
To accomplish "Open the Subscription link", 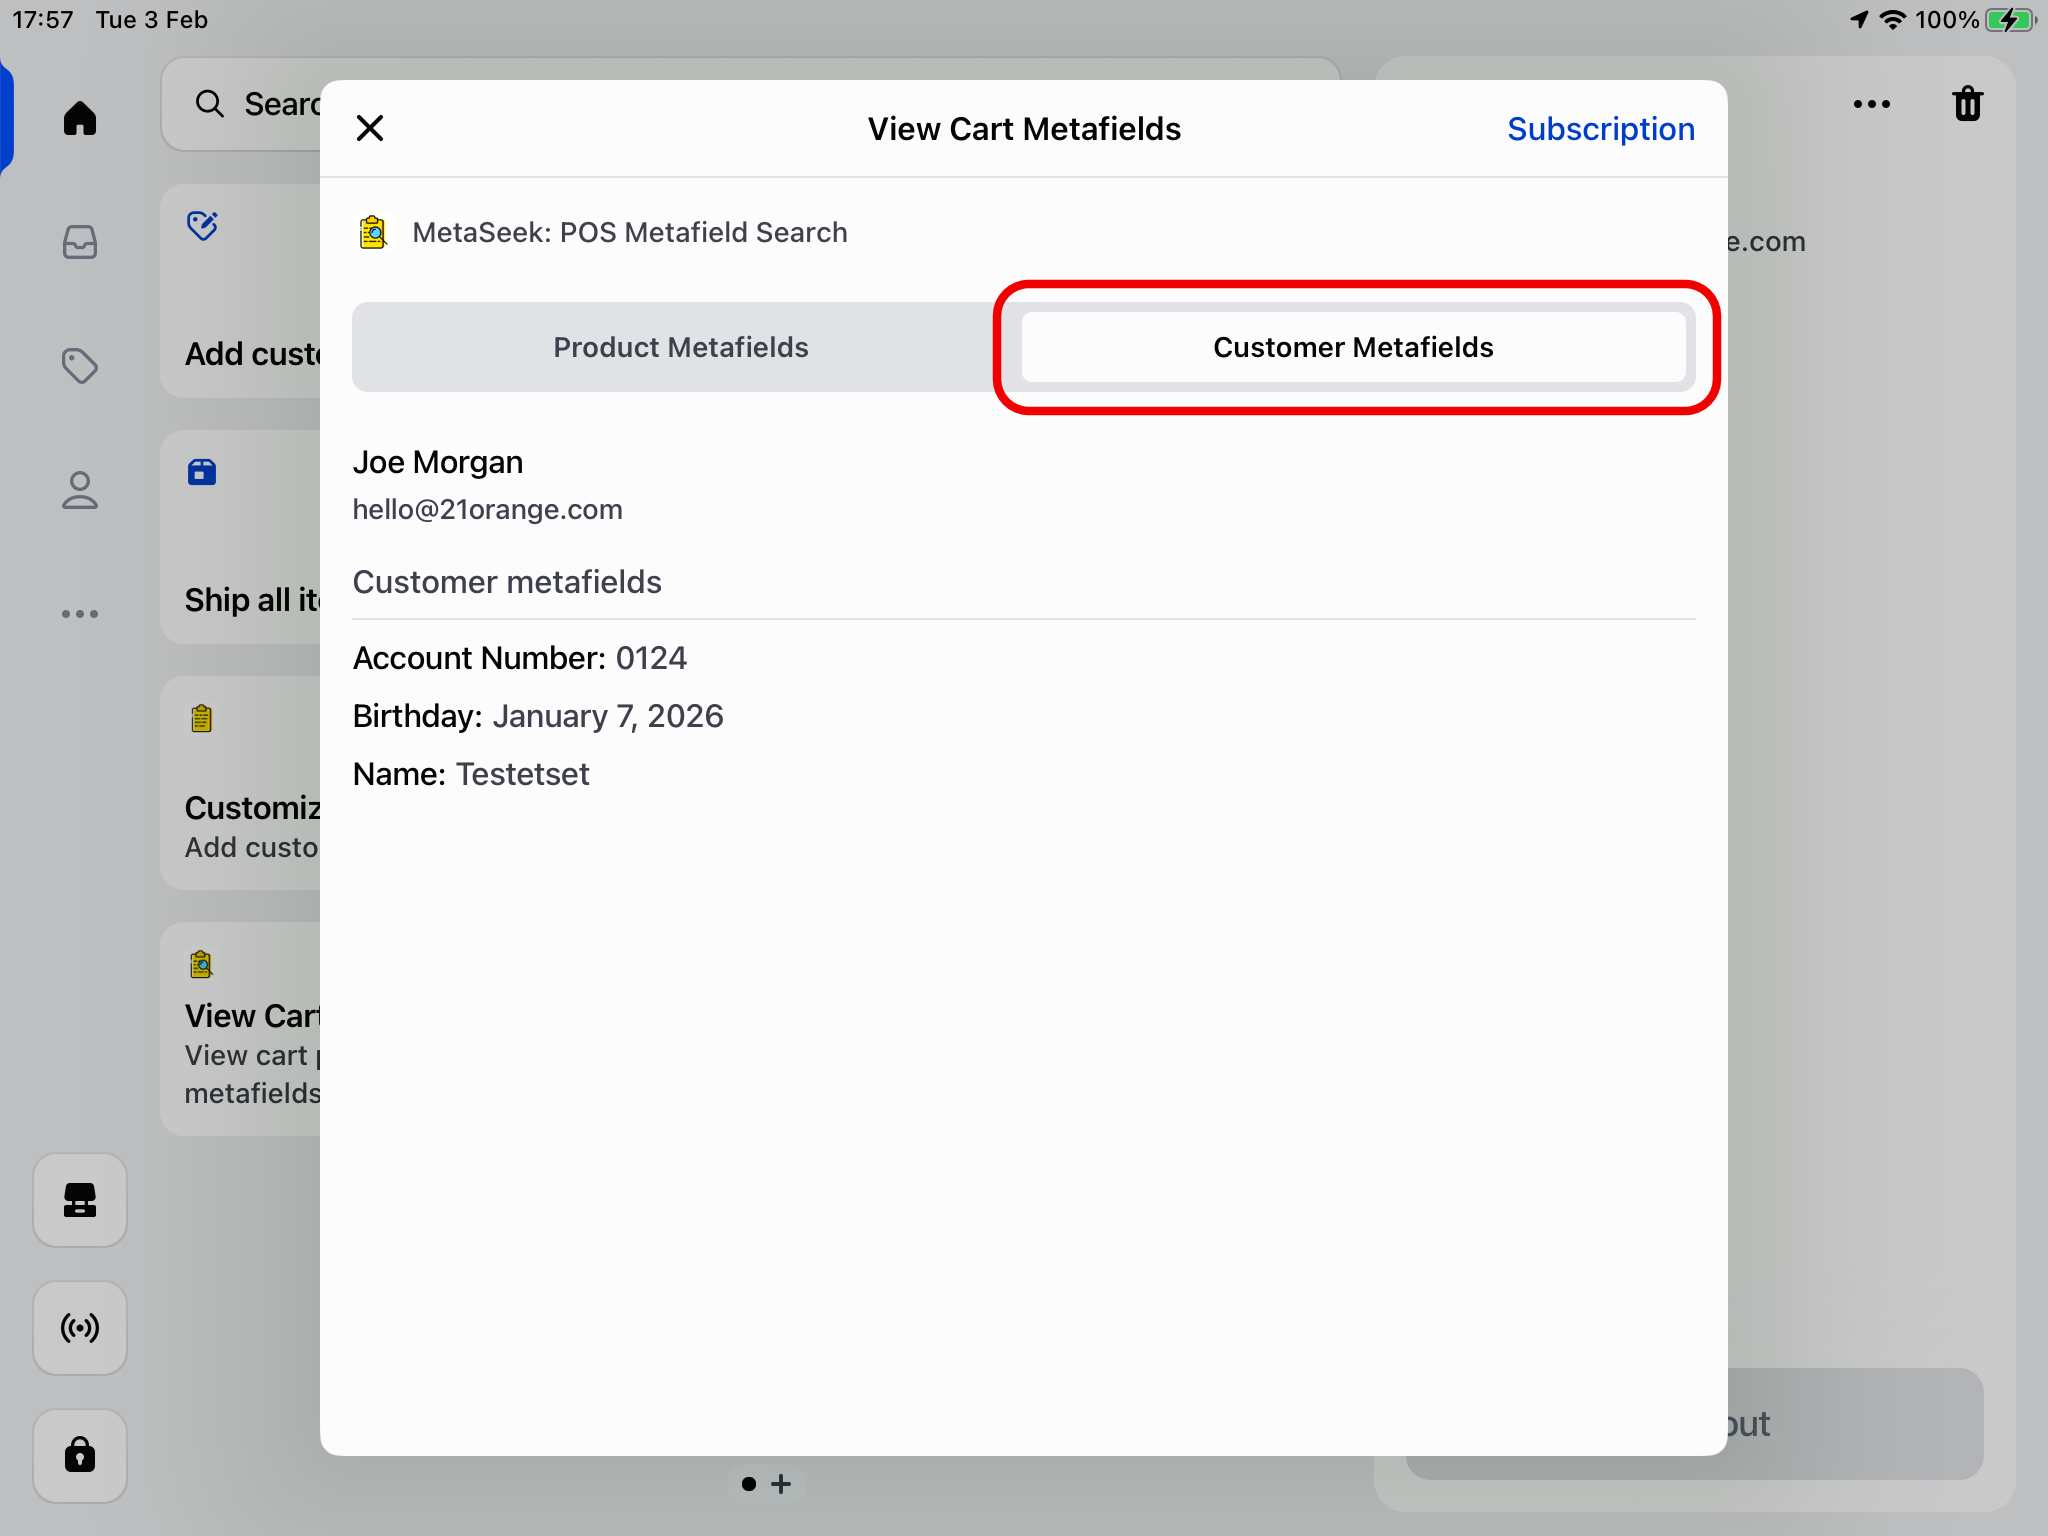I will [x=1600, y=129].
